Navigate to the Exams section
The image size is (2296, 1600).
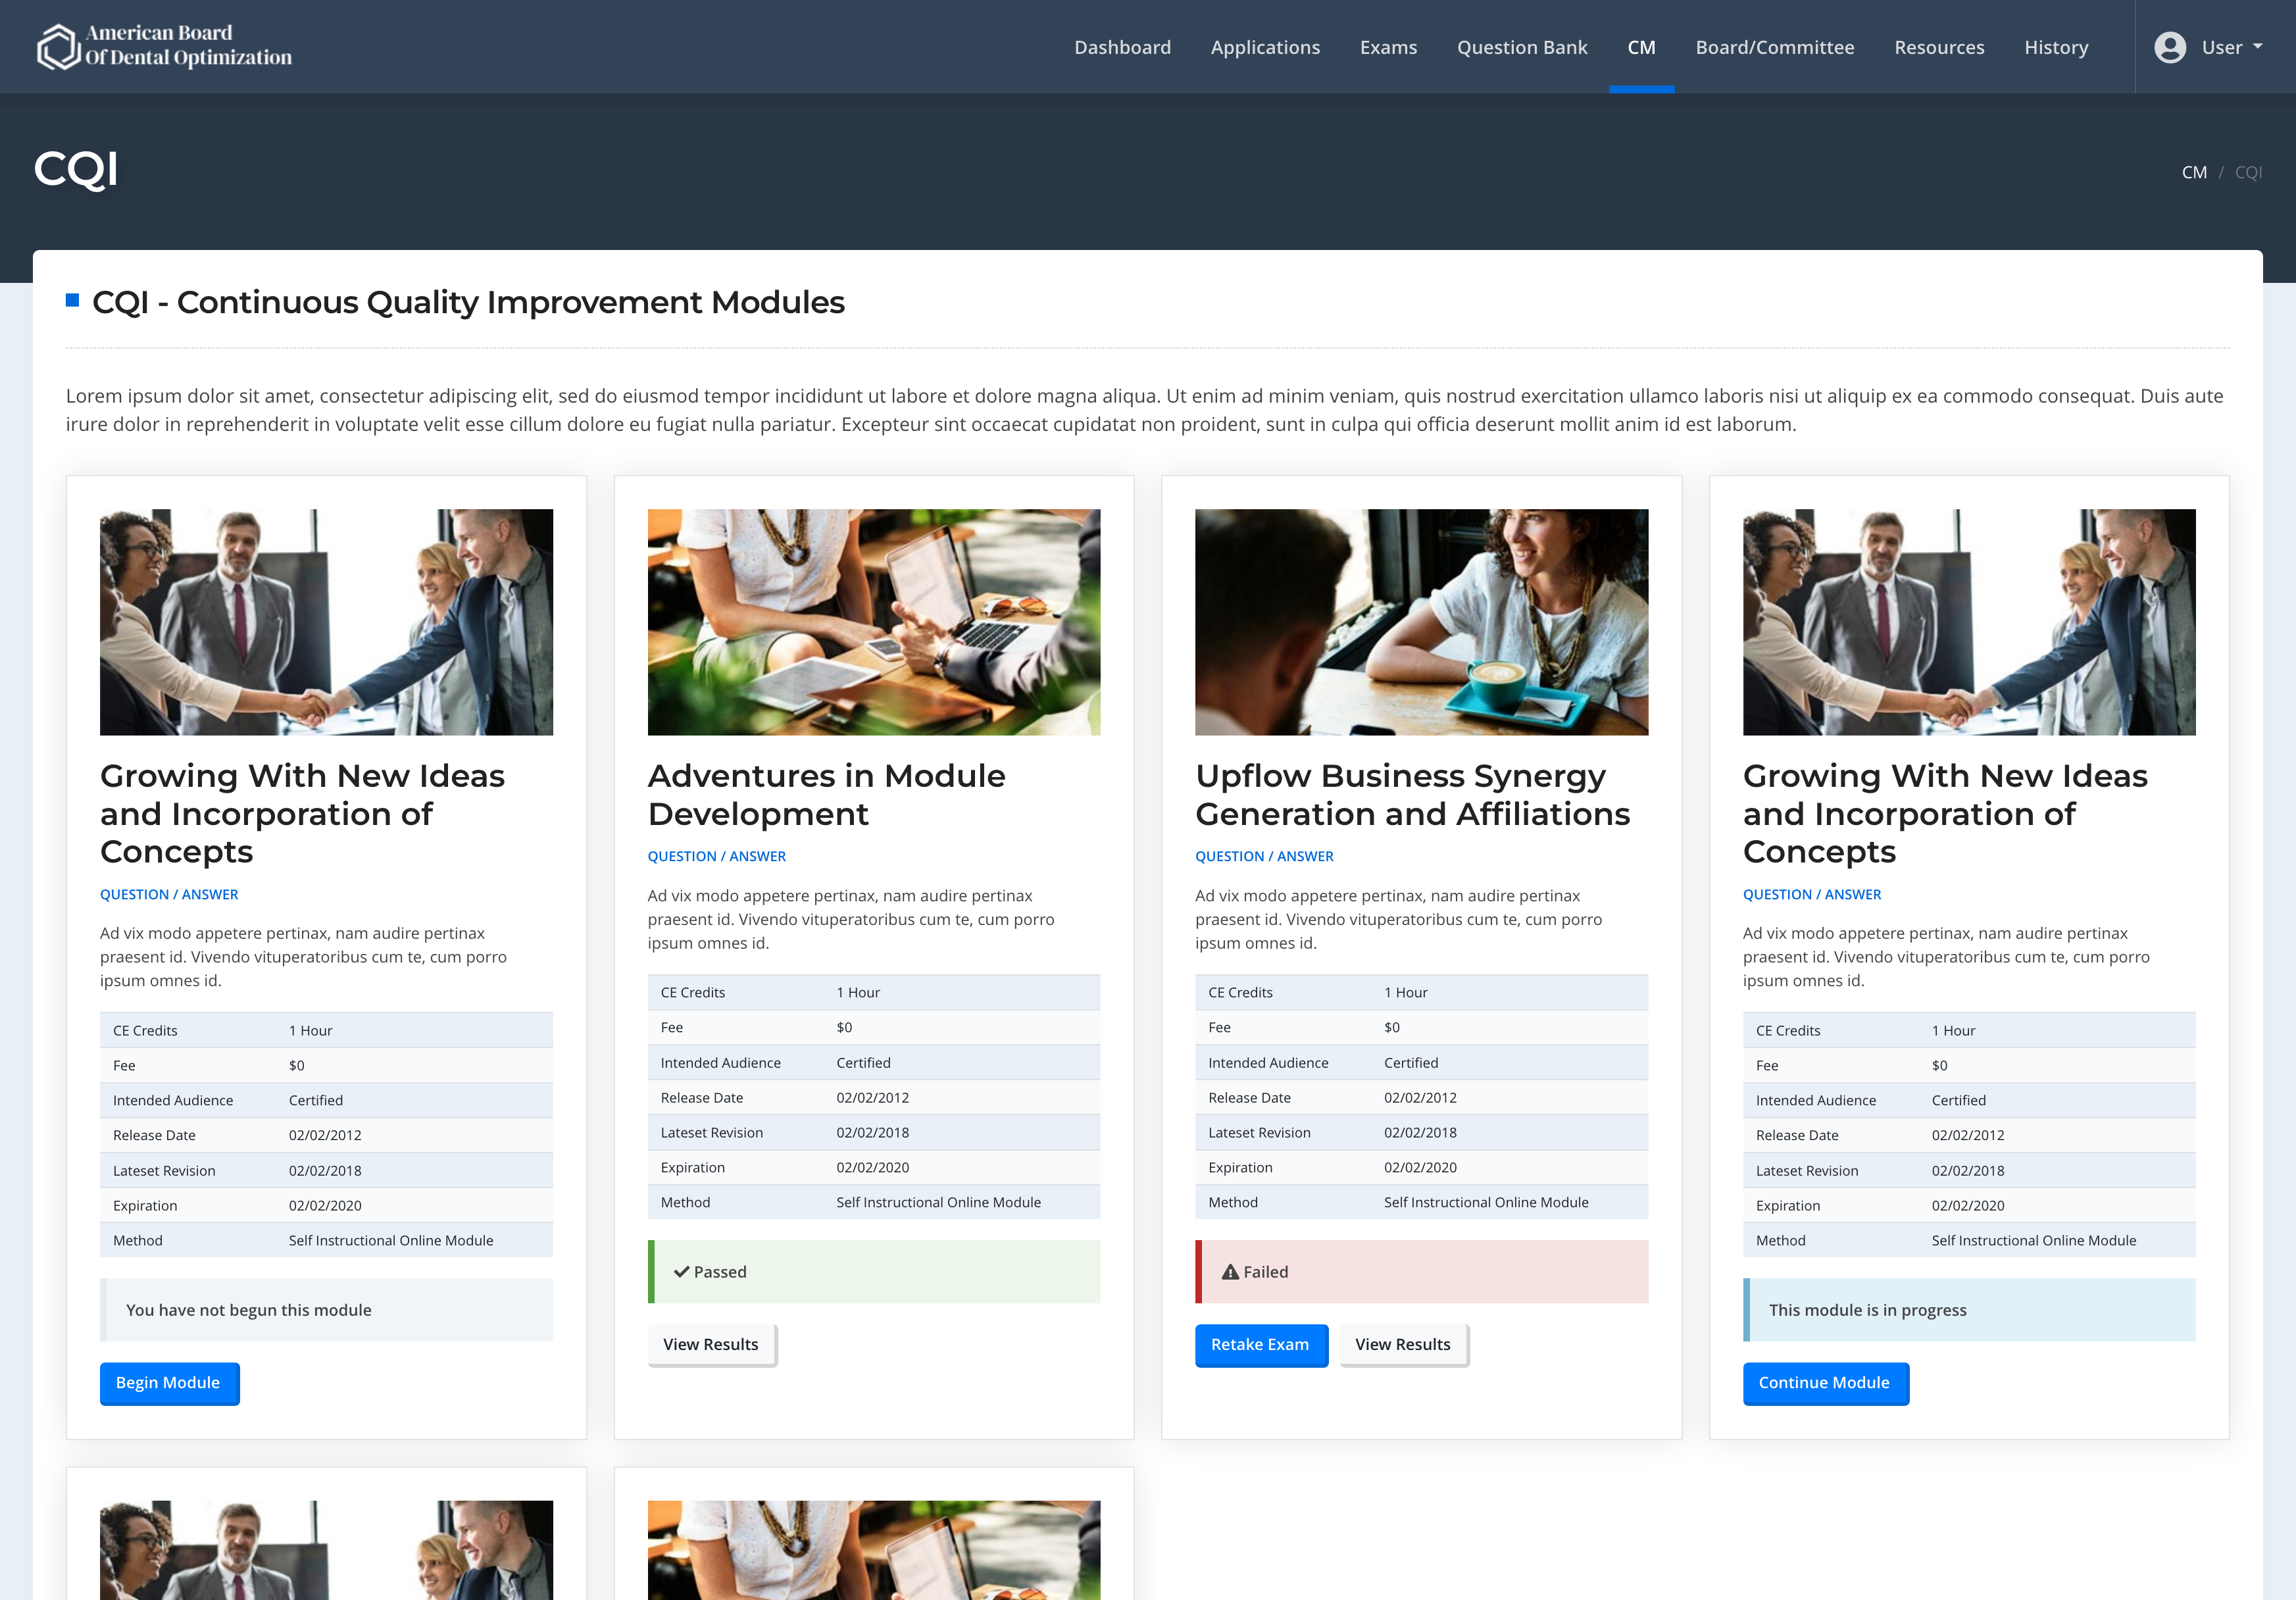pos(1388,47)
